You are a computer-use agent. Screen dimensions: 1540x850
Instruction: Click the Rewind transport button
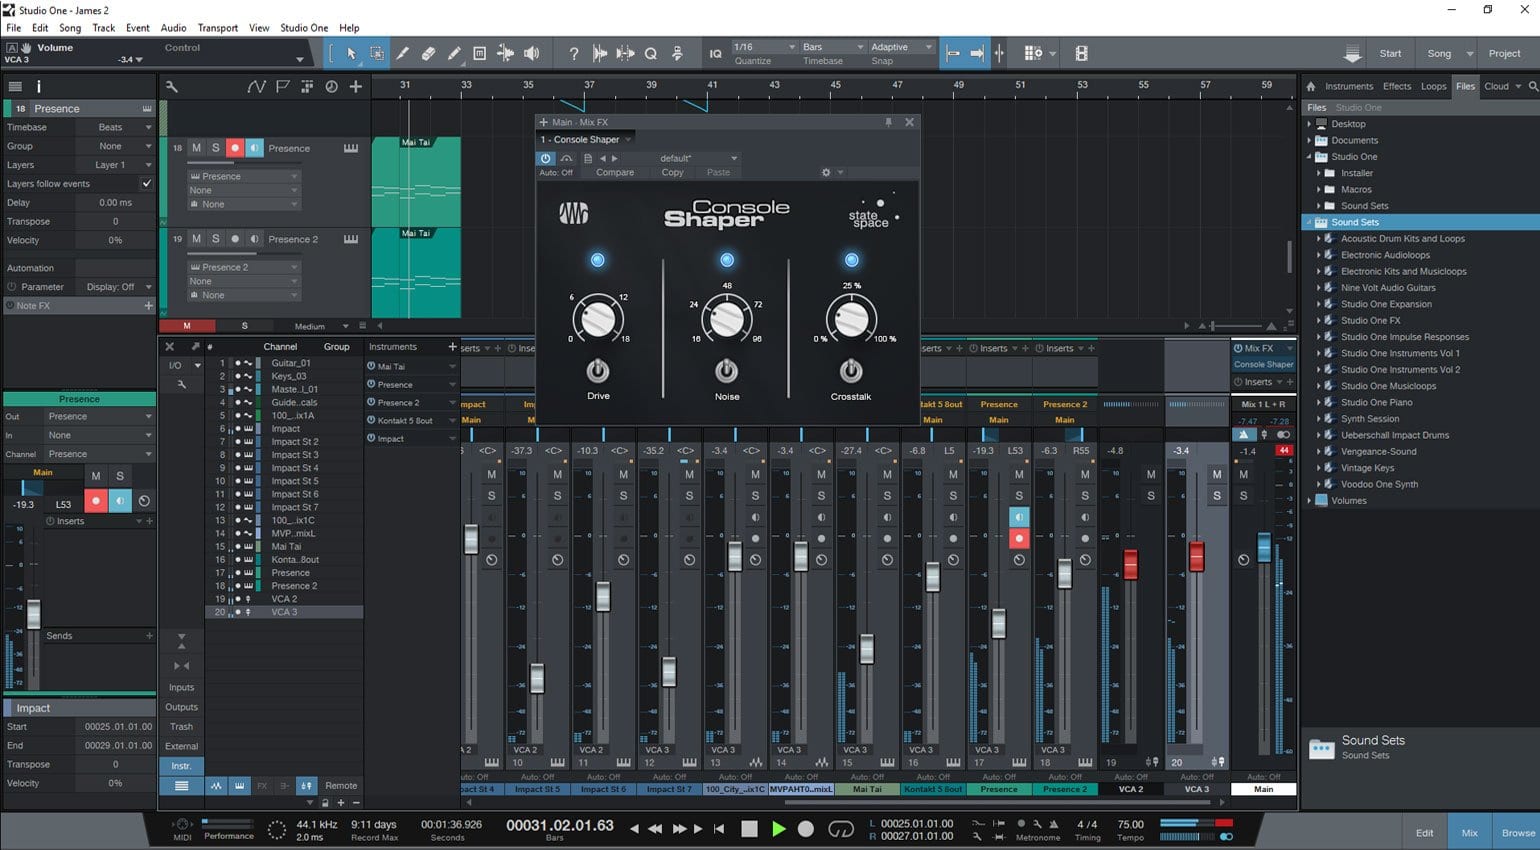point(655,828)
